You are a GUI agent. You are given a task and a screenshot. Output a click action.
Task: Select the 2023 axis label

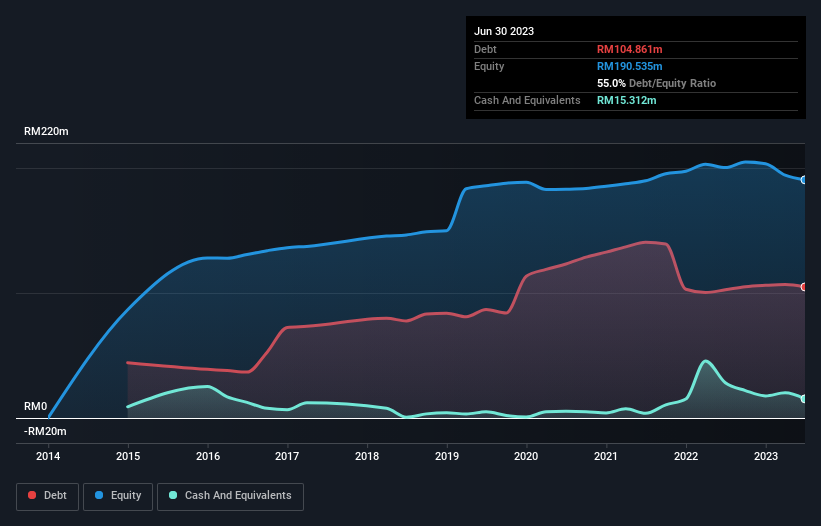pyautogui.click(x=765, y=456)
